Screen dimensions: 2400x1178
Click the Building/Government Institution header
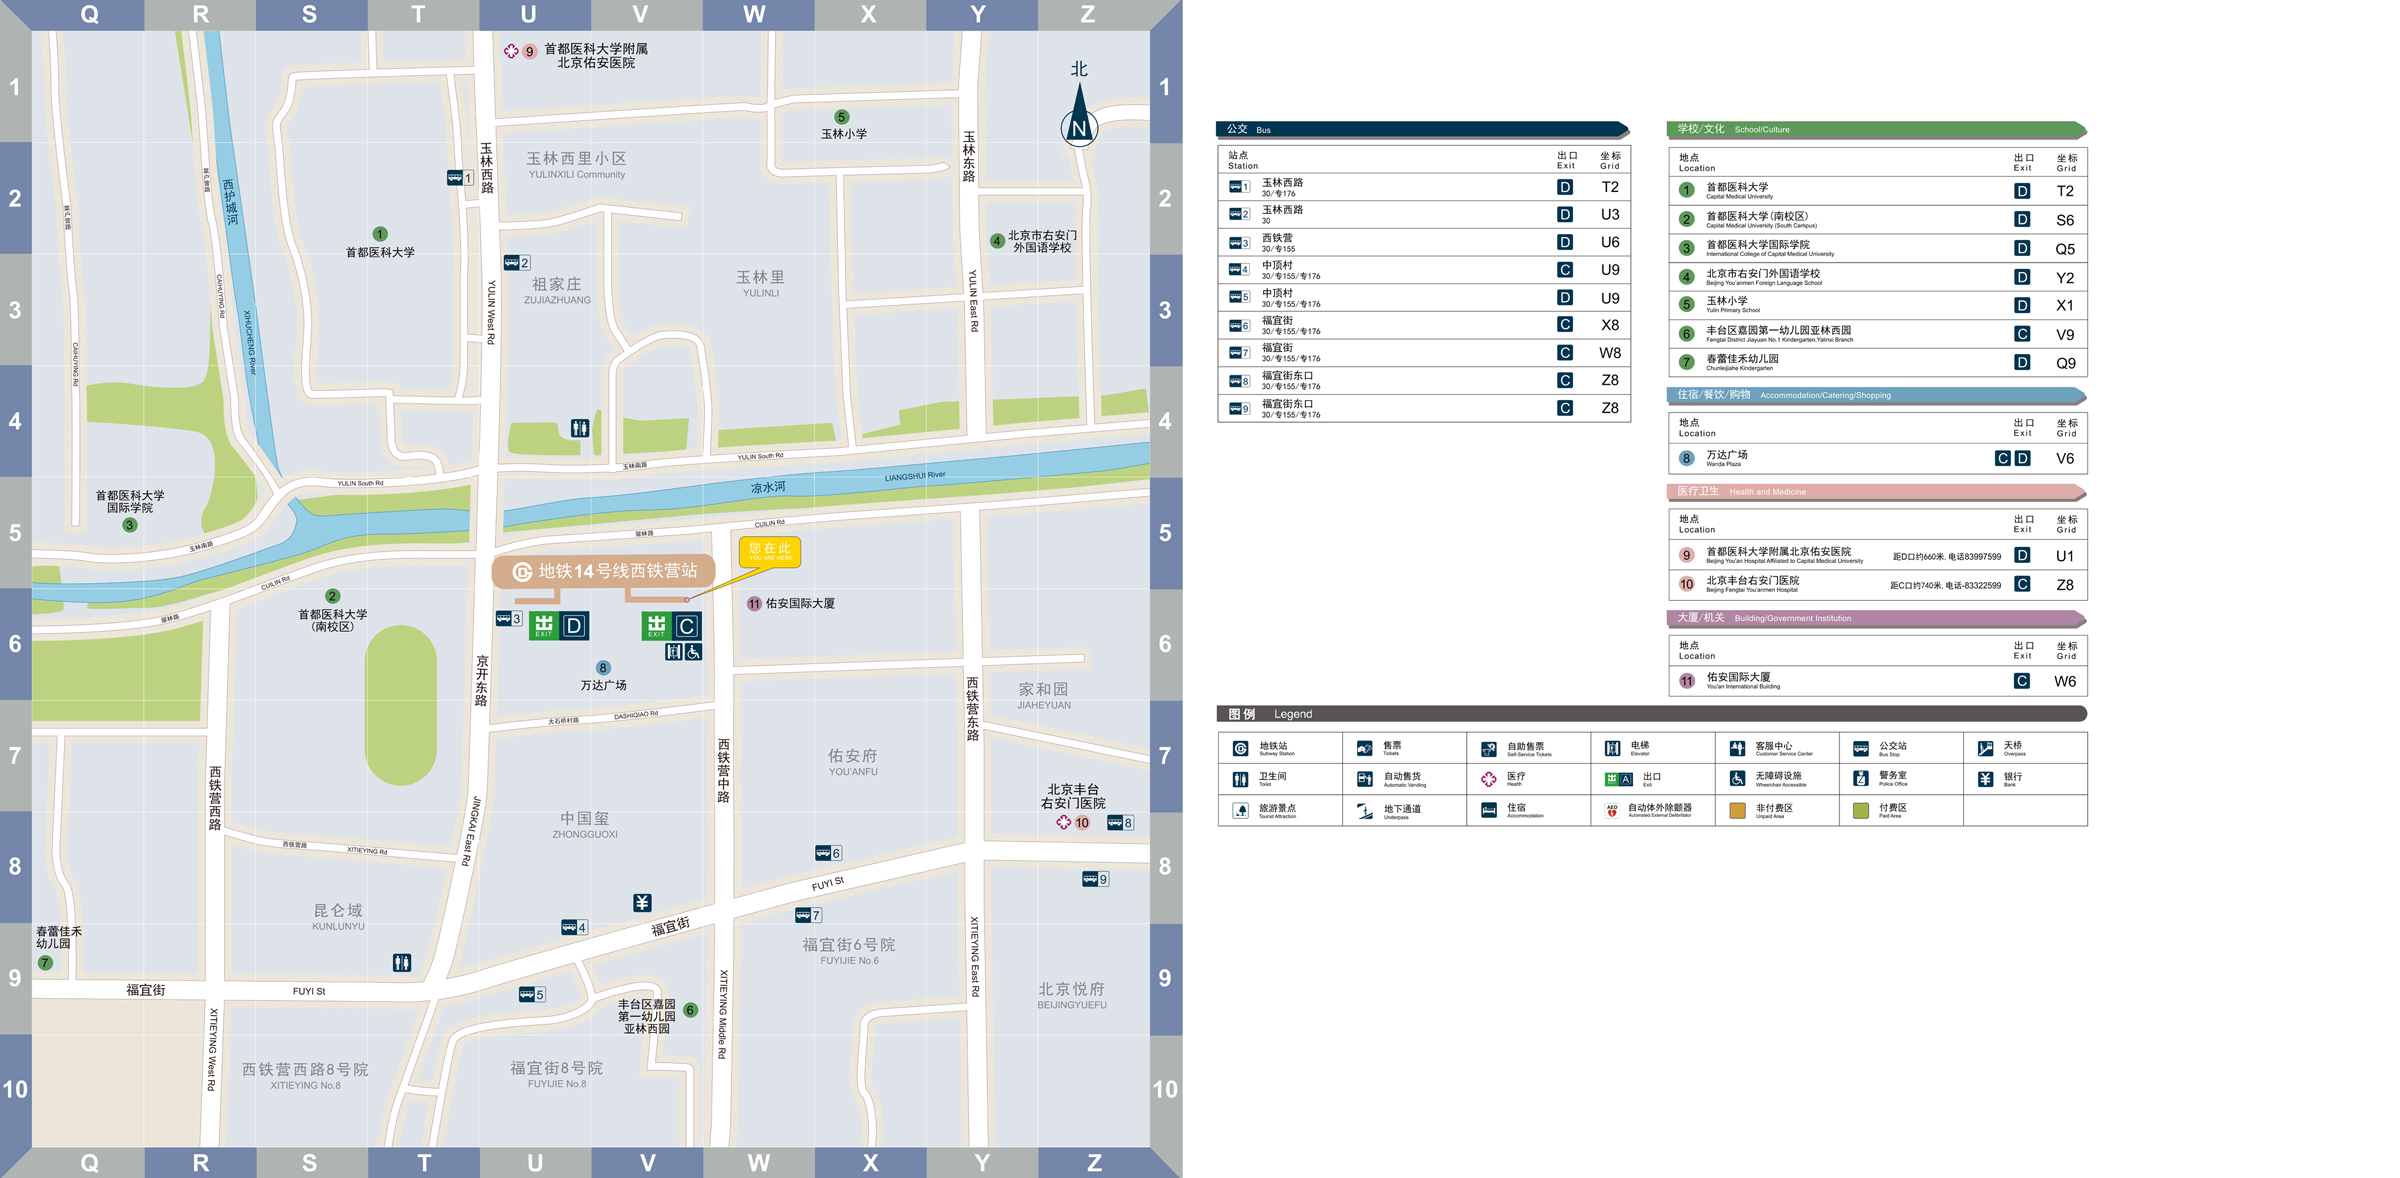1877,618
